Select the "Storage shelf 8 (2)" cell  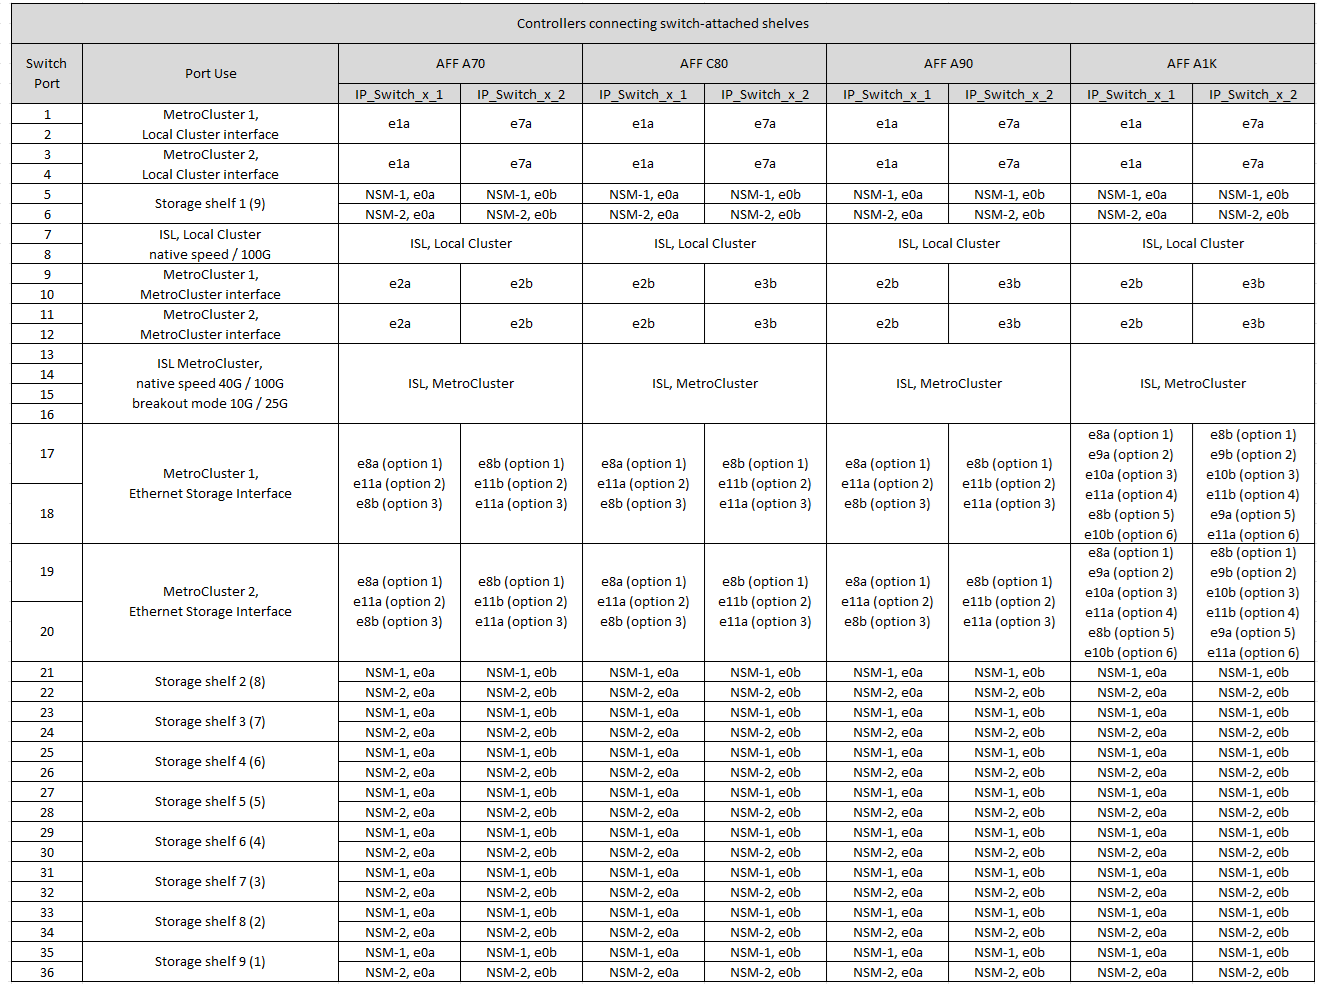(x=211, y=922)
